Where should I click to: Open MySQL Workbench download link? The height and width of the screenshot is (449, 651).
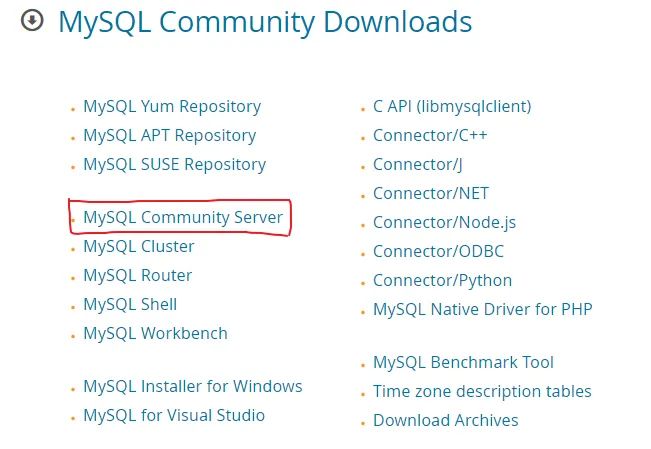tap(156, 334)
